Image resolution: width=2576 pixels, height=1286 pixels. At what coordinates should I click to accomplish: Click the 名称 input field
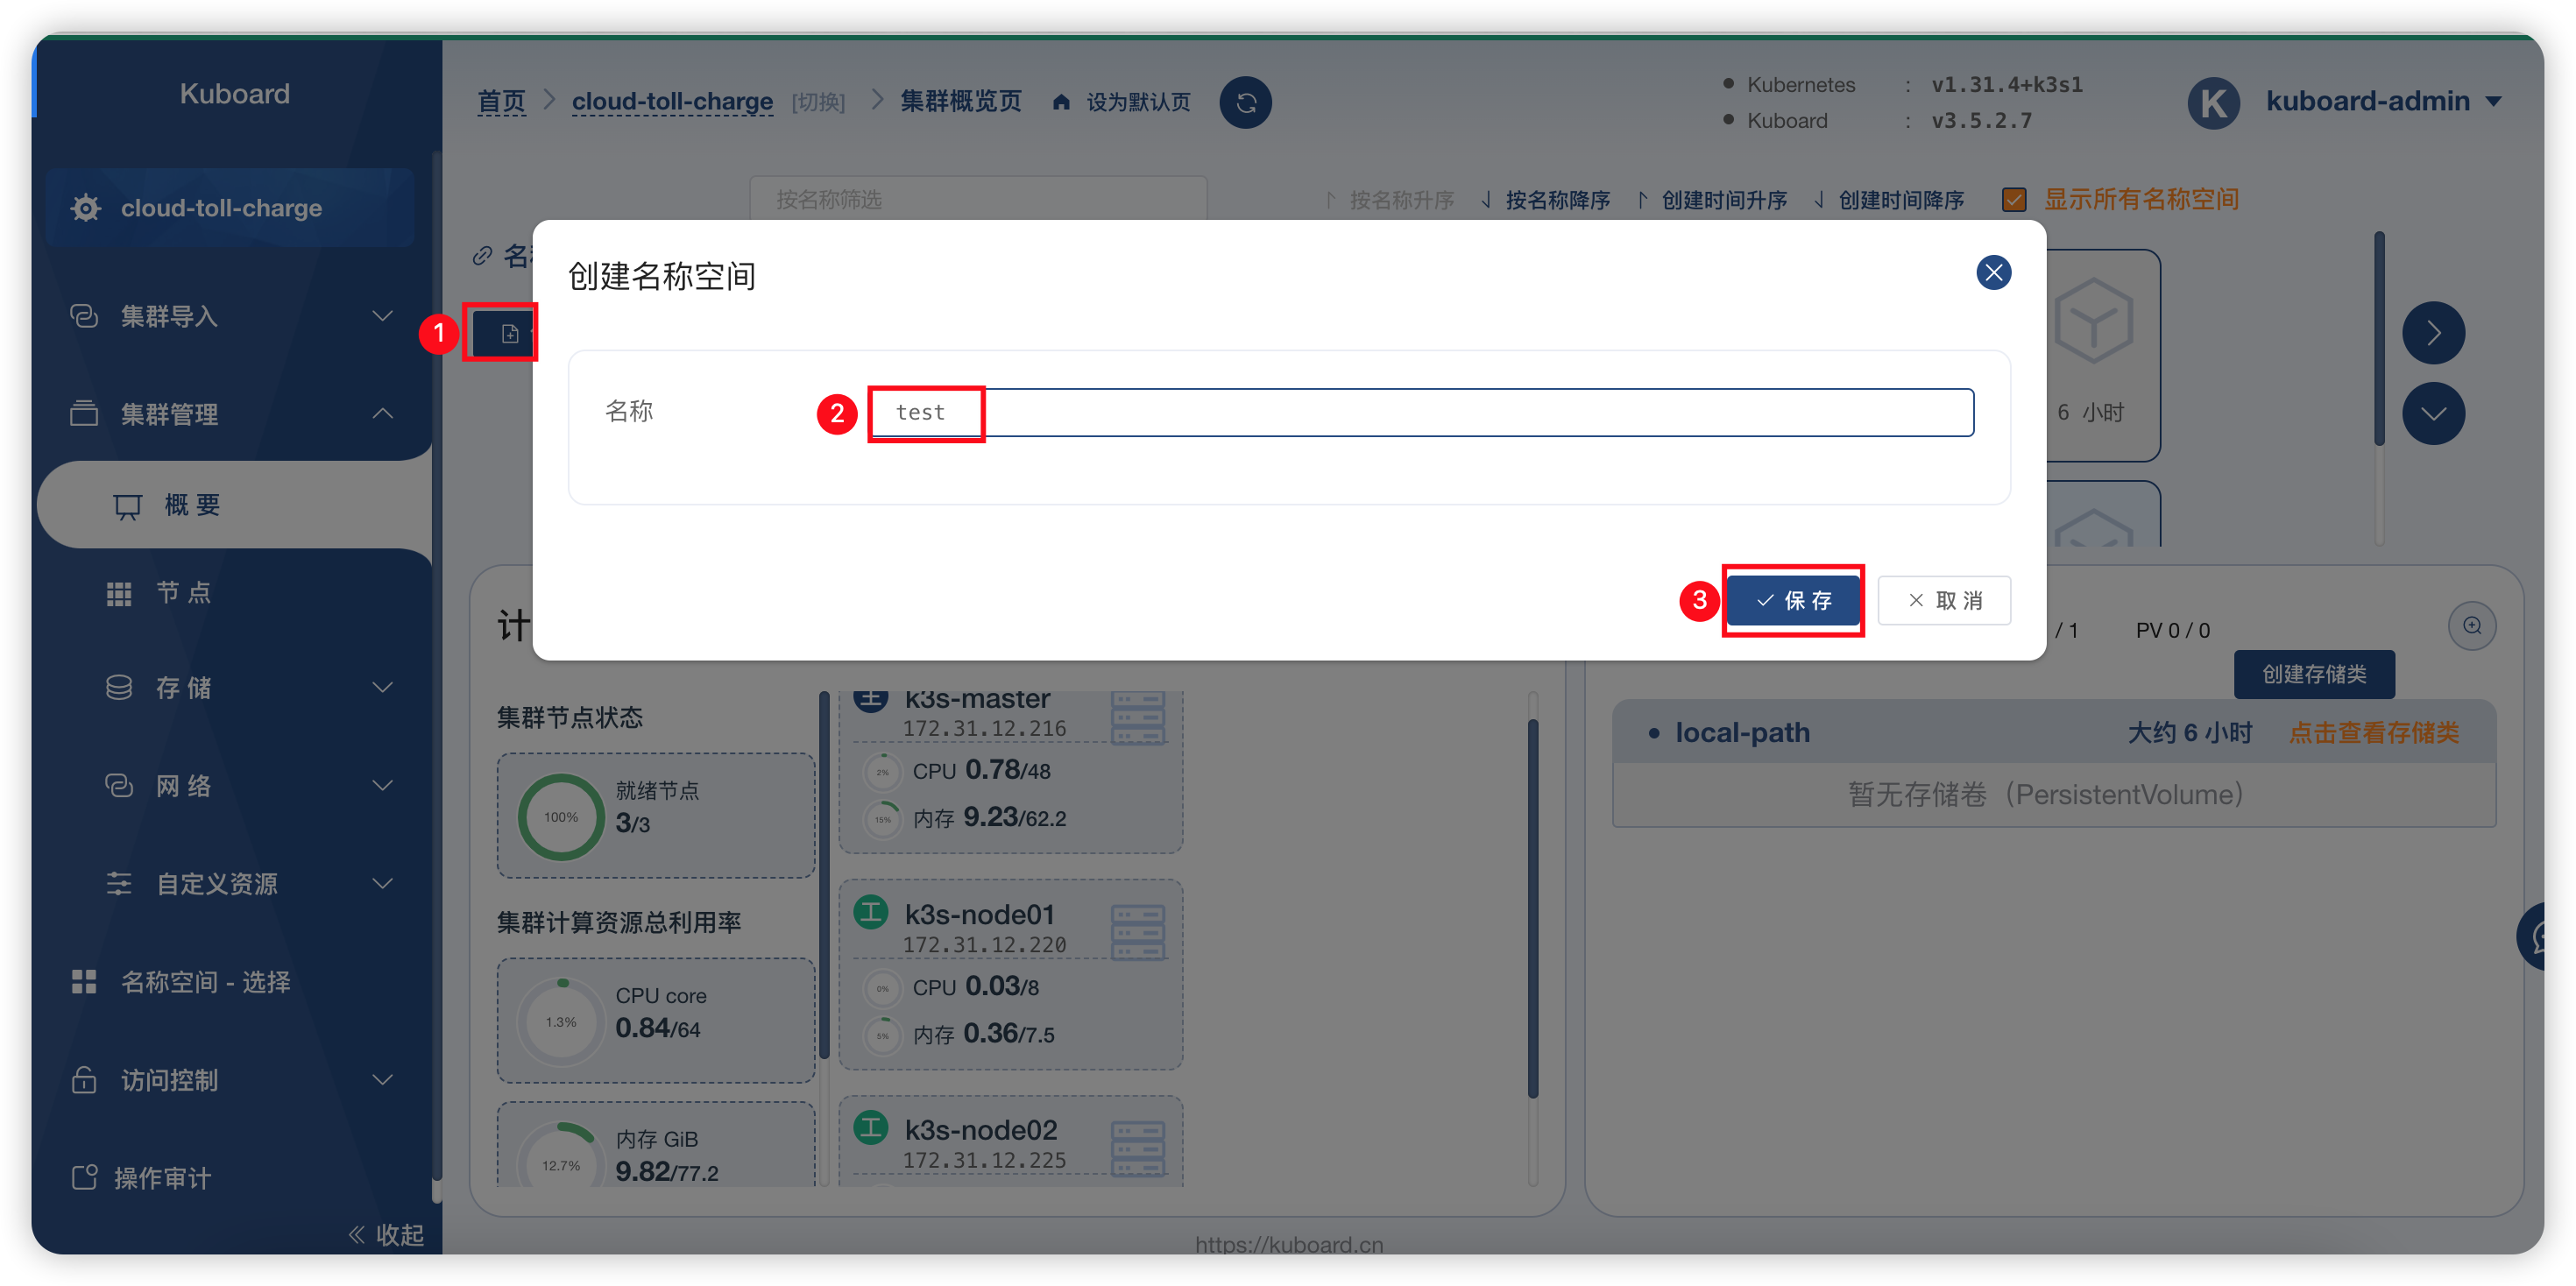[1422, 412]
